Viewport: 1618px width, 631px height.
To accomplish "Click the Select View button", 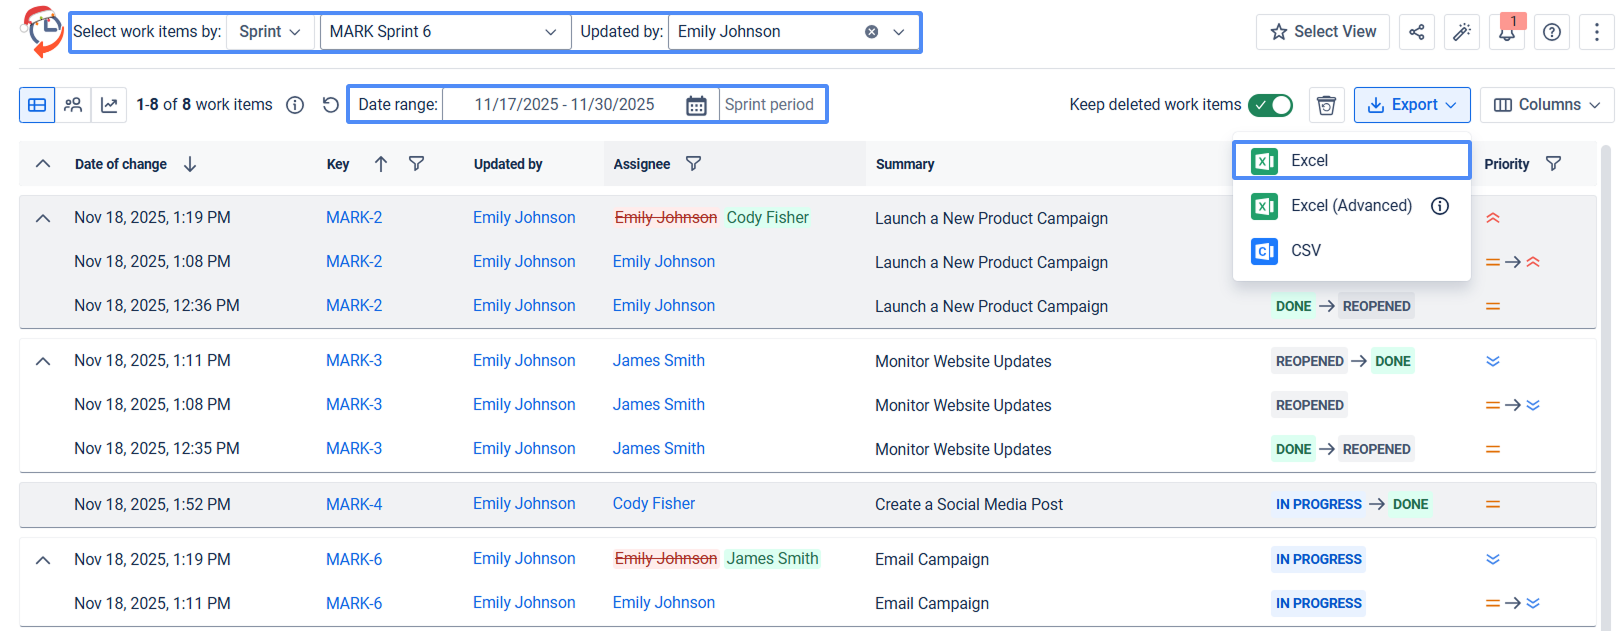I will 1322,32.
